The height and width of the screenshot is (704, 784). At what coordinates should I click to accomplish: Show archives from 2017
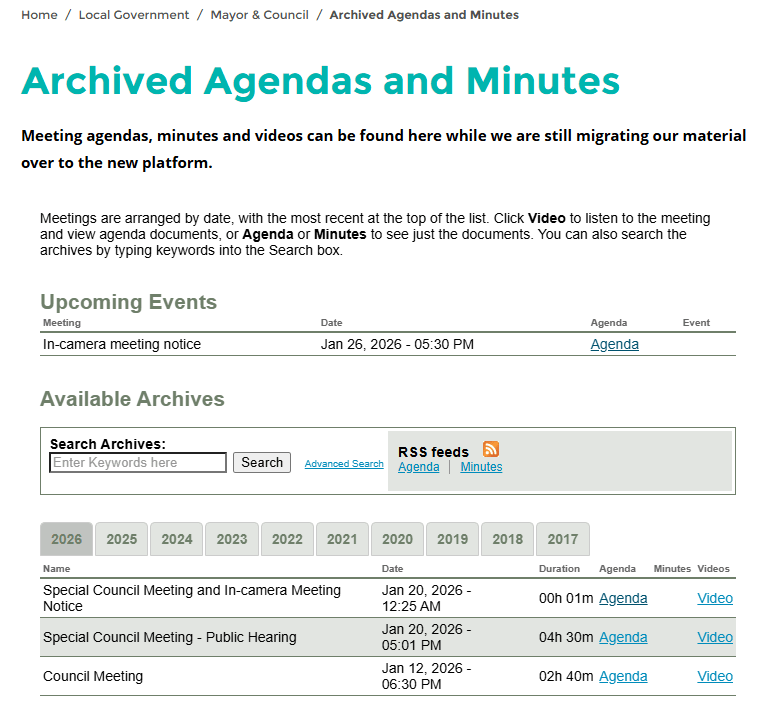point(562,539)
